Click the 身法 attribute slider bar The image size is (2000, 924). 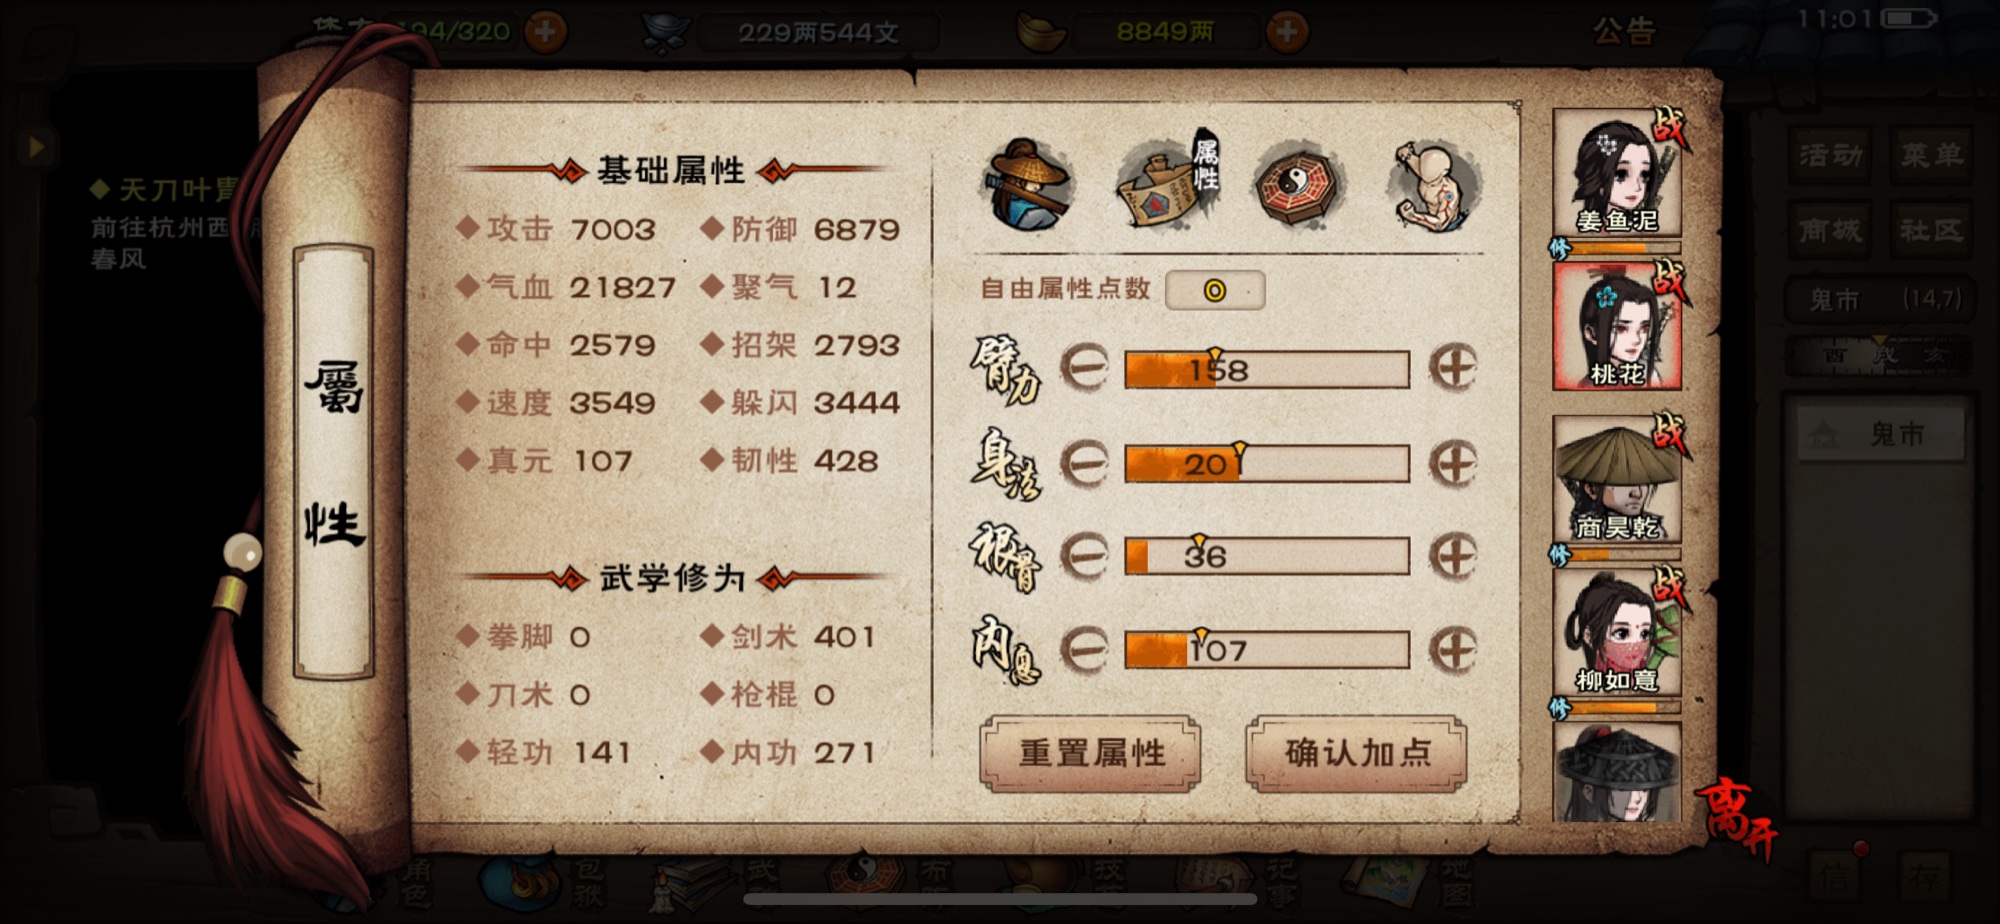coord(1267,464)
